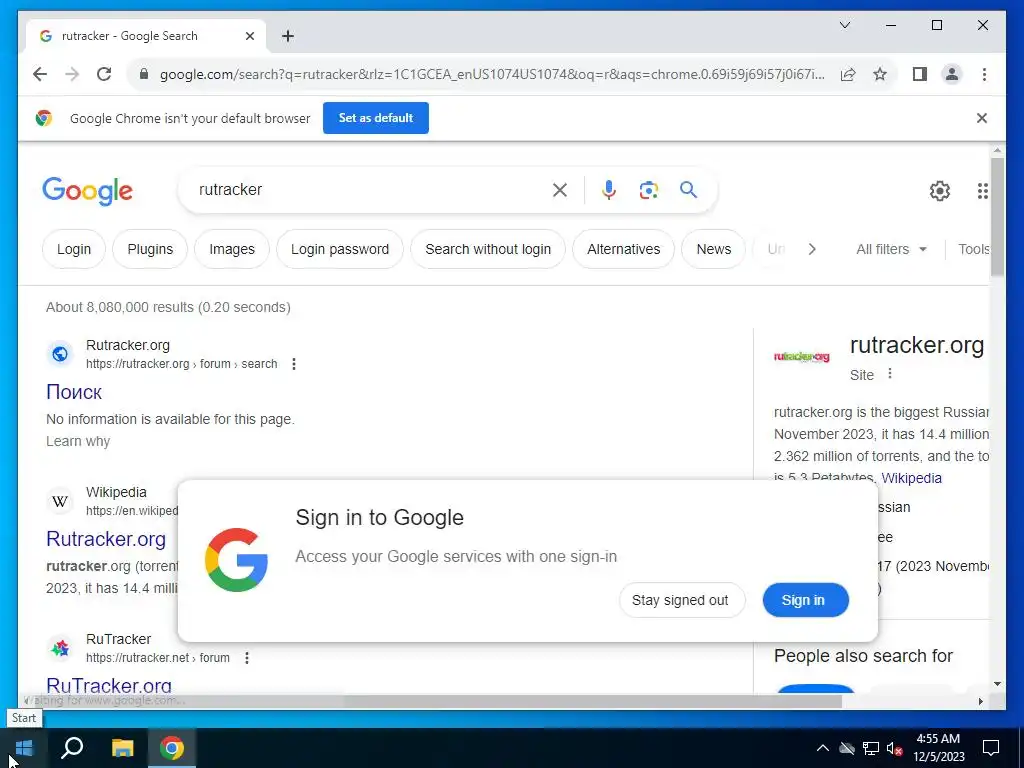Select the Search without login chip

(488, 249)
